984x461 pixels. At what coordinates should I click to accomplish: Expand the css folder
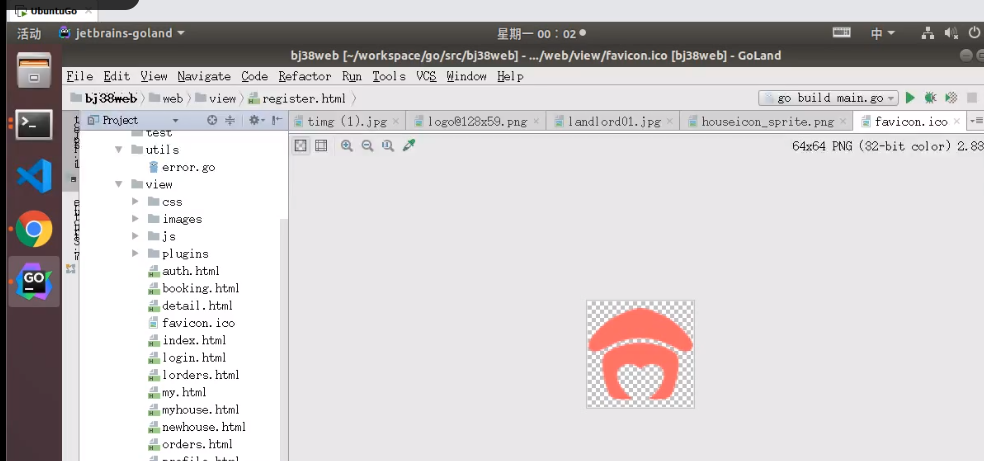point(135,202)
